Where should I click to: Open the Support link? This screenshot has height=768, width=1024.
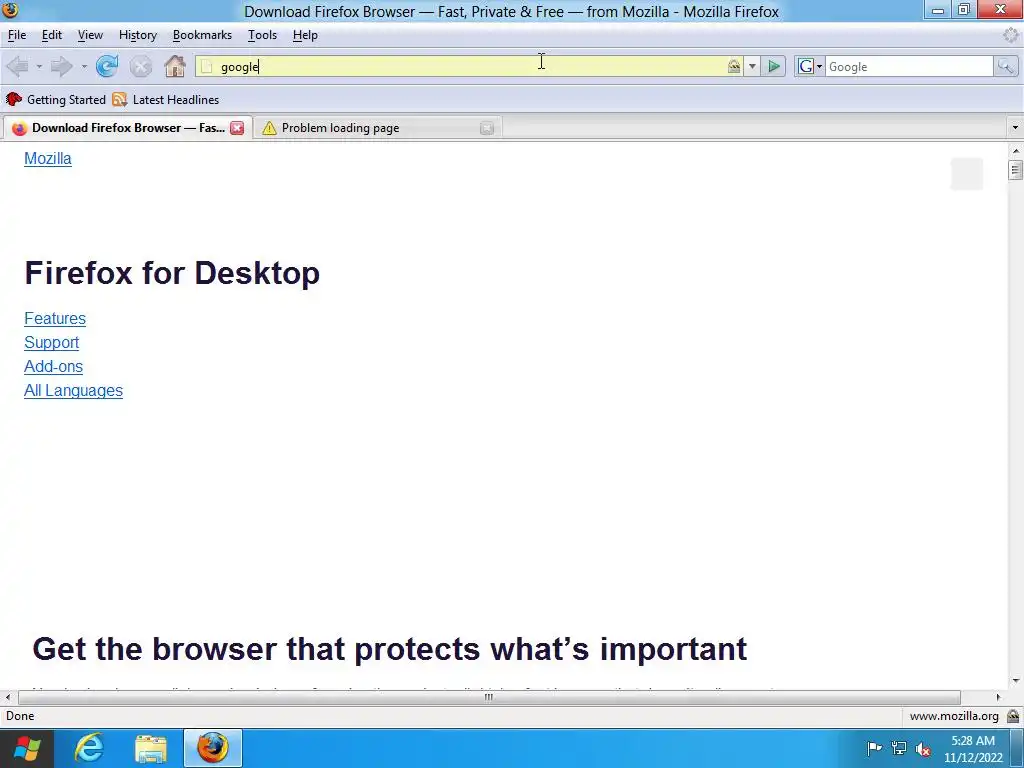52,343
